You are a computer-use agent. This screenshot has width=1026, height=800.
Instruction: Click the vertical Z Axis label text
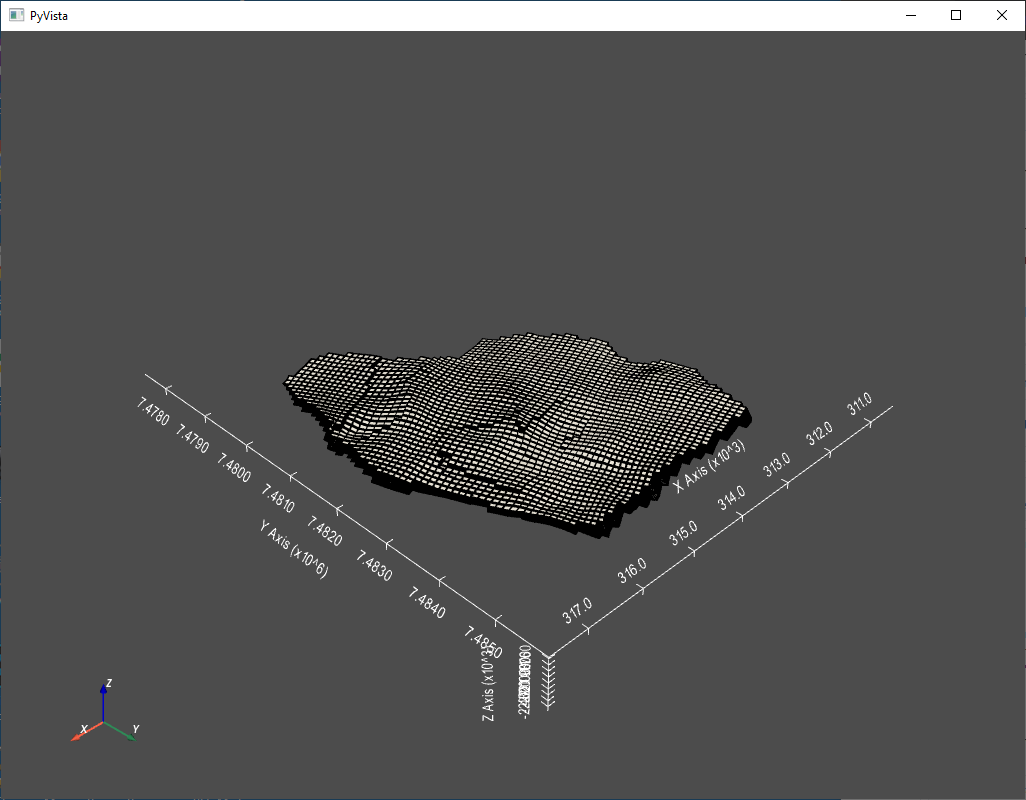(x=487, y=686)
